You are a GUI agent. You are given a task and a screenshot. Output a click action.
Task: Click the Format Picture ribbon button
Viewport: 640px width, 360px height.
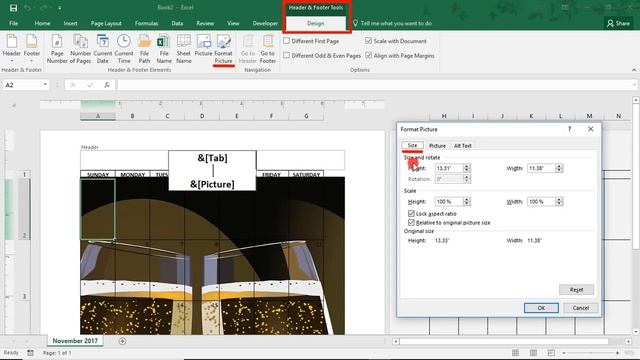(223, 49)
